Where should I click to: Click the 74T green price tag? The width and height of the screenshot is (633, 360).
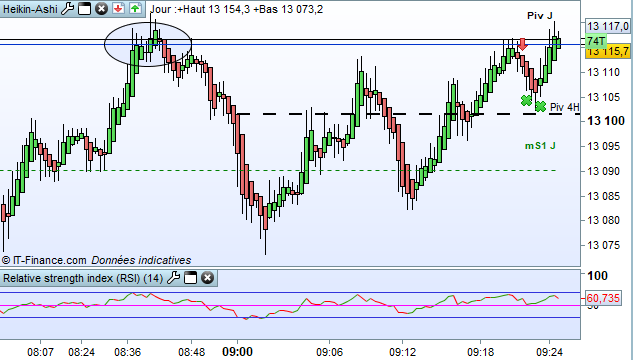coord(596,41)
